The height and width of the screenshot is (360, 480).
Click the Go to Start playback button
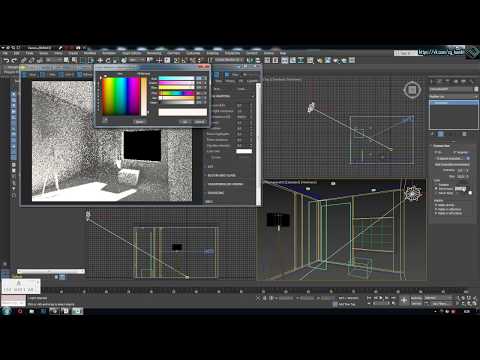[x=369, y=298]
